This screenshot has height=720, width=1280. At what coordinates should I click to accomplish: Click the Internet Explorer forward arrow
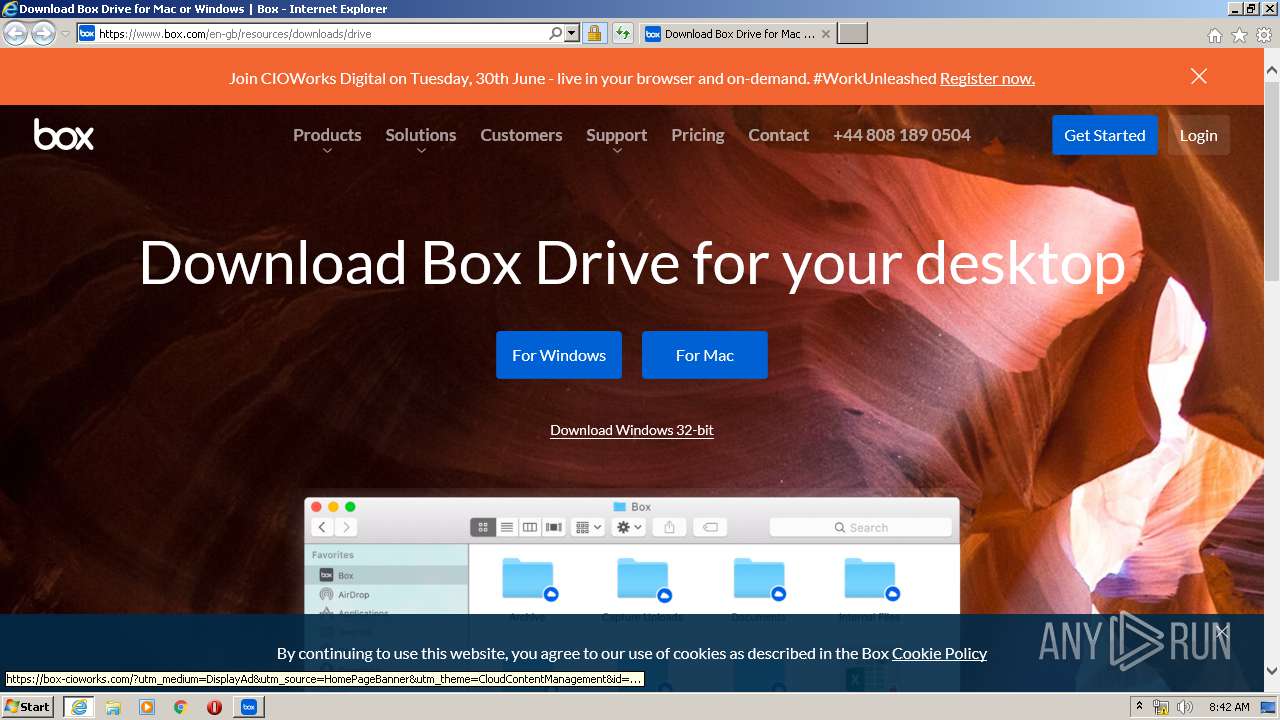[x=43, y=33]
